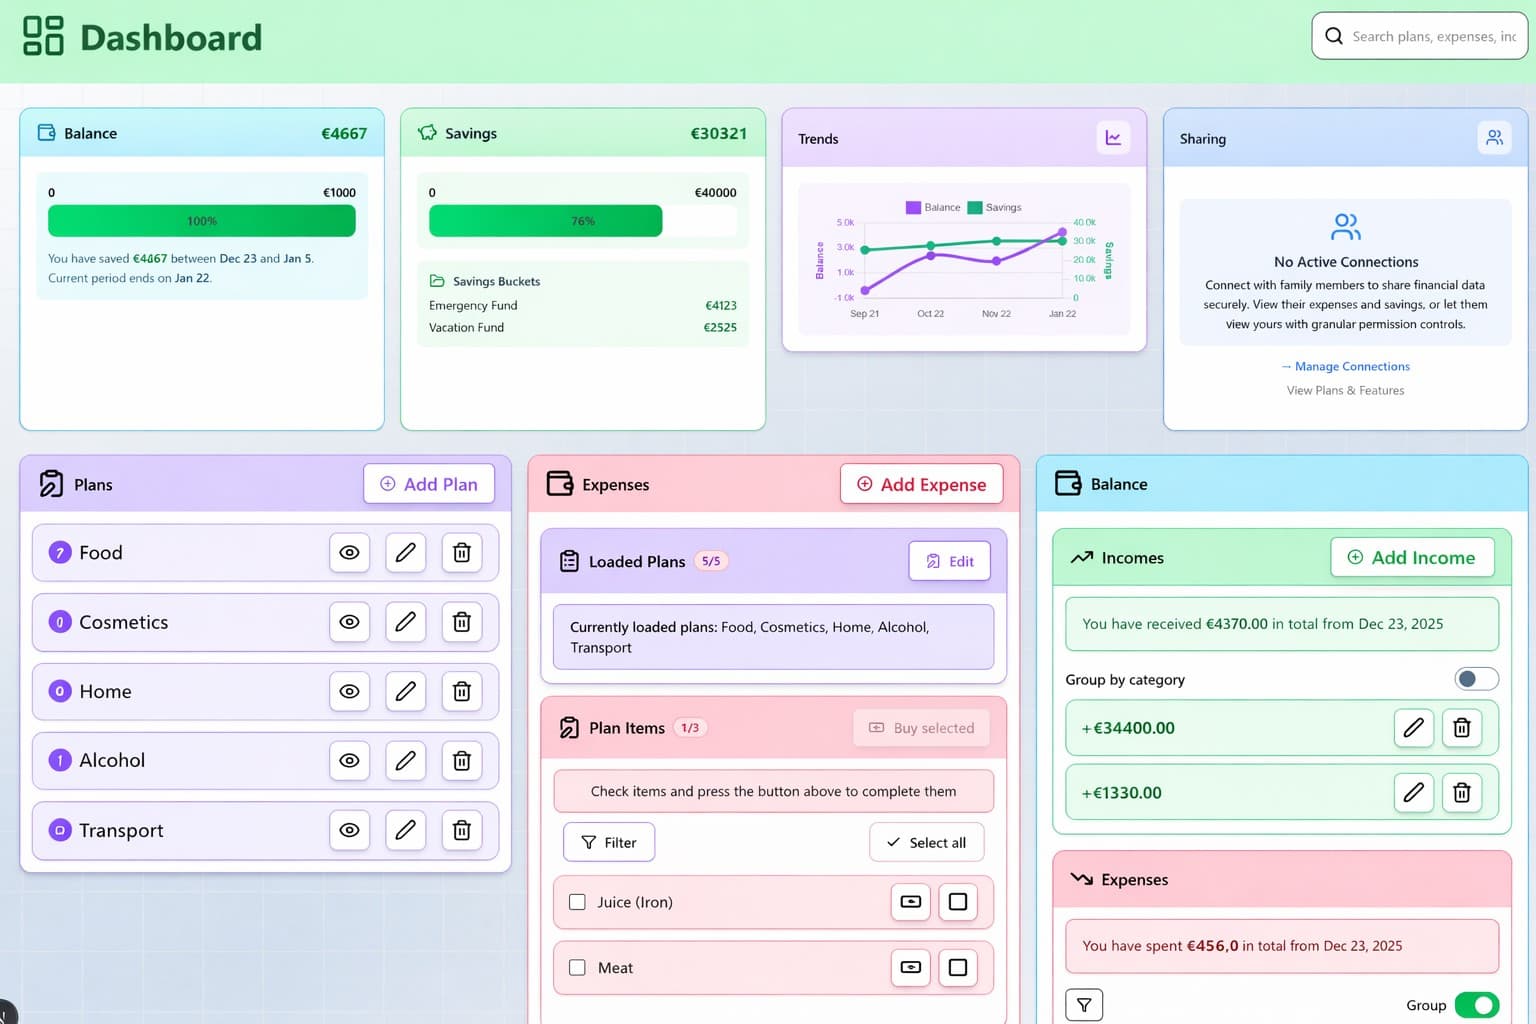Edit the Transport plan

(x=406, y=830)
